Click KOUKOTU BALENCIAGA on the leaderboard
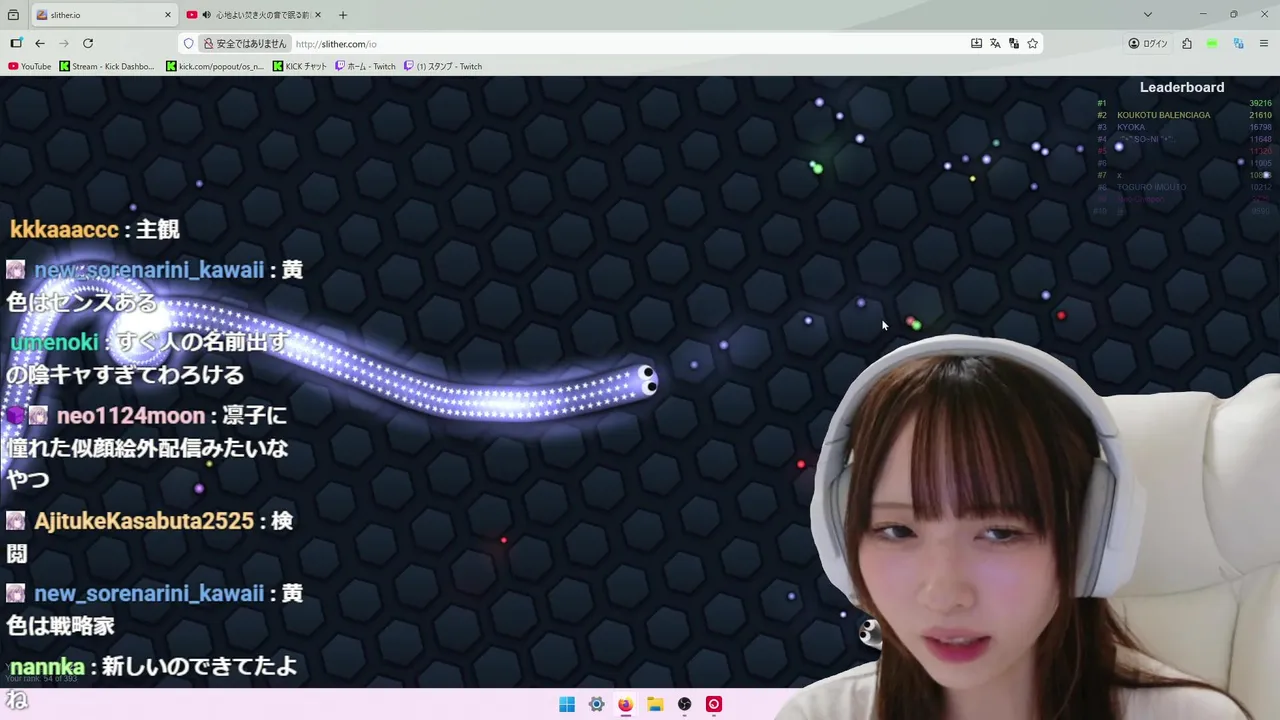 pyautogui.click(x=1163, y=115)
